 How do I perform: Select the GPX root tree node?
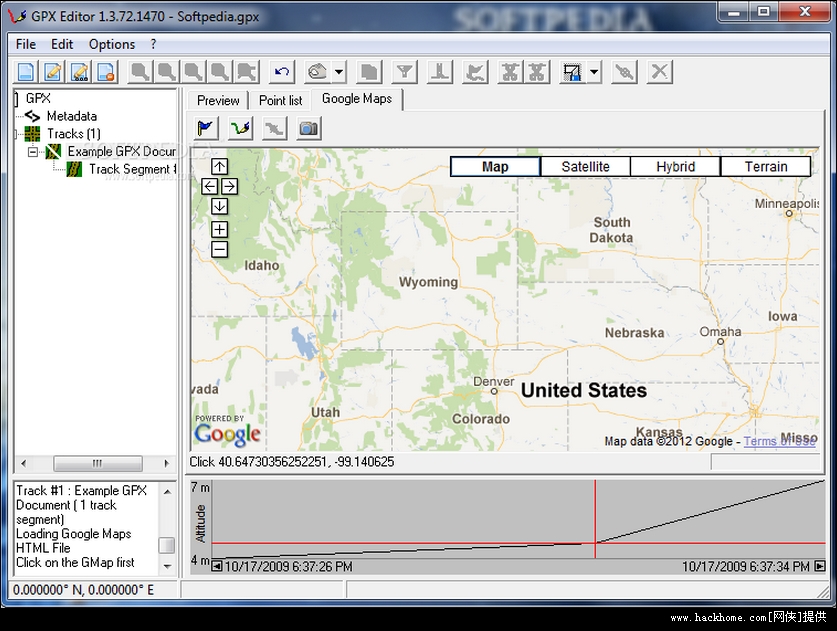38,98
